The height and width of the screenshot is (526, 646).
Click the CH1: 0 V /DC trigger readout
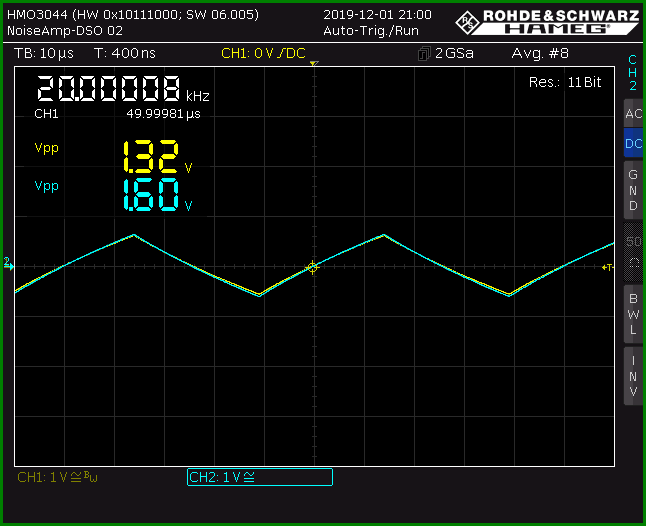point(263,54)
